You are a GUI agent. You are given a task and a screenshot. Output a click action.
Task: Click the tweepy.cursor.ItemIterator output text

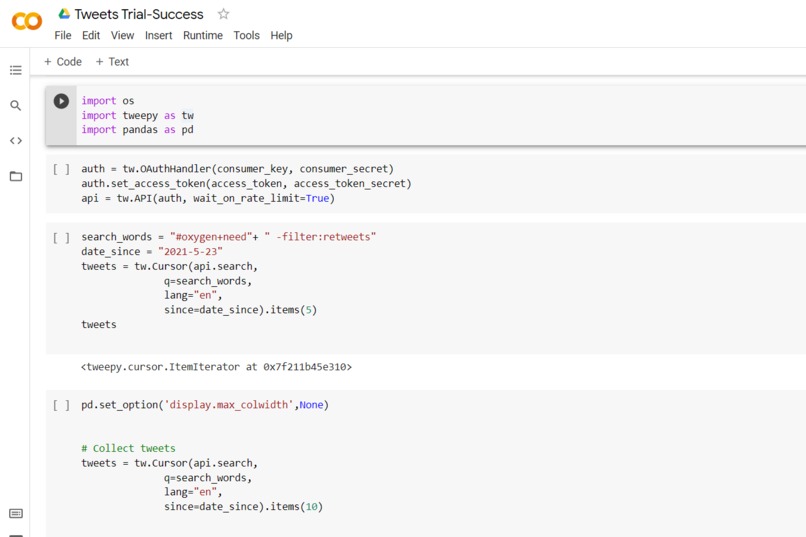[216, 367]
